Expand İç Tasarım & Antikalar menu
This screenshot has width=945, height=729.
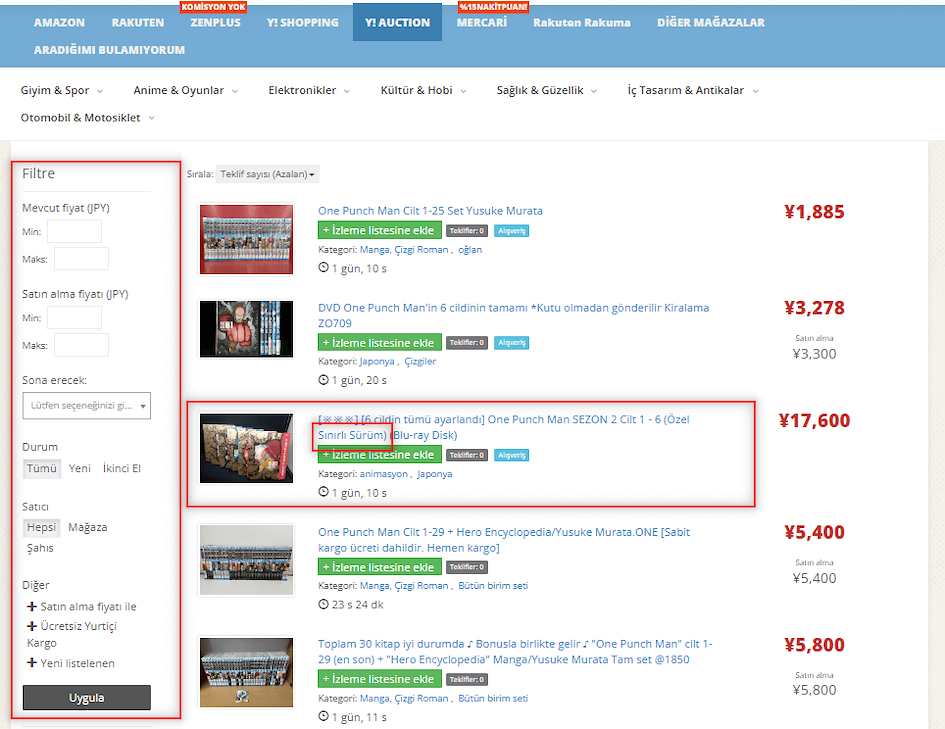tap(693, 90)
